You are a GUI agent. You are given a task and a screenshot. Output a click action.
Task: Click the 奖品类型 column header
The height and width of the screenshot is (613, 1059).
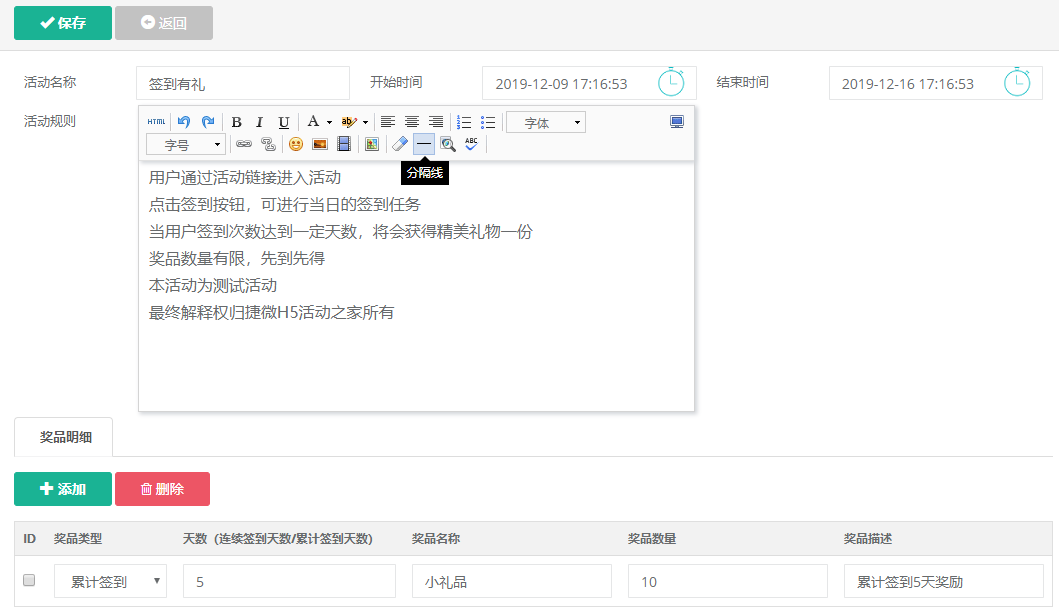click(x=78, y=539)
